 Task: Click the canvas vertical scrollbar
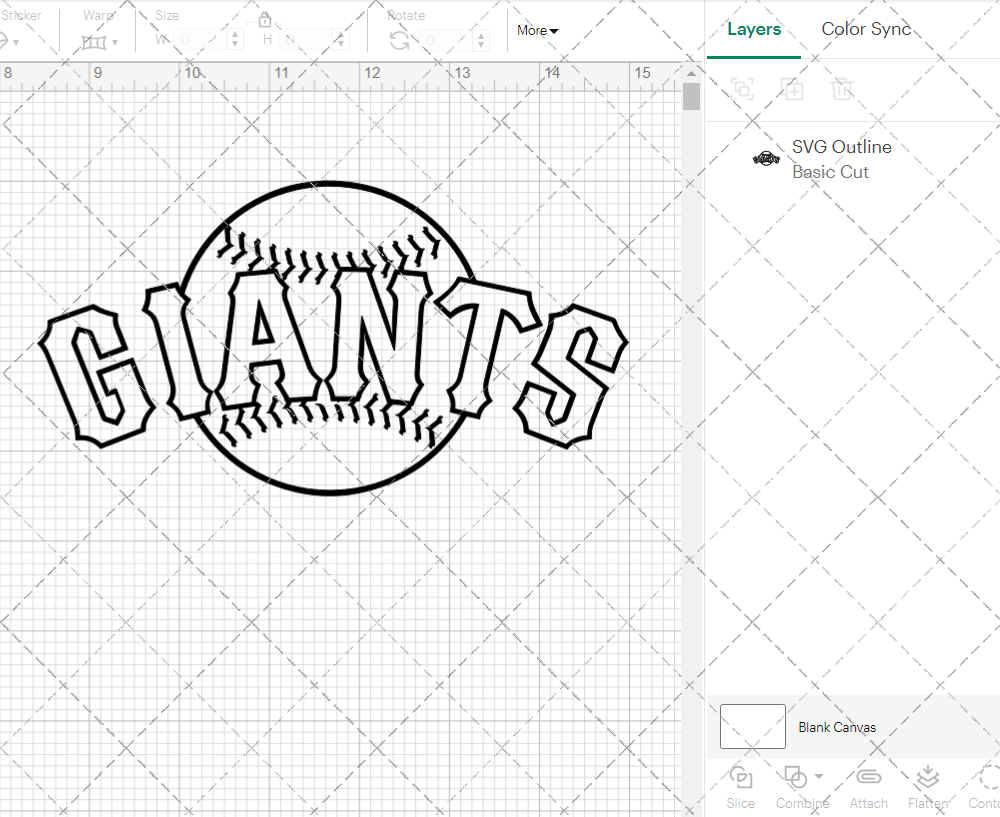point(690,95)
